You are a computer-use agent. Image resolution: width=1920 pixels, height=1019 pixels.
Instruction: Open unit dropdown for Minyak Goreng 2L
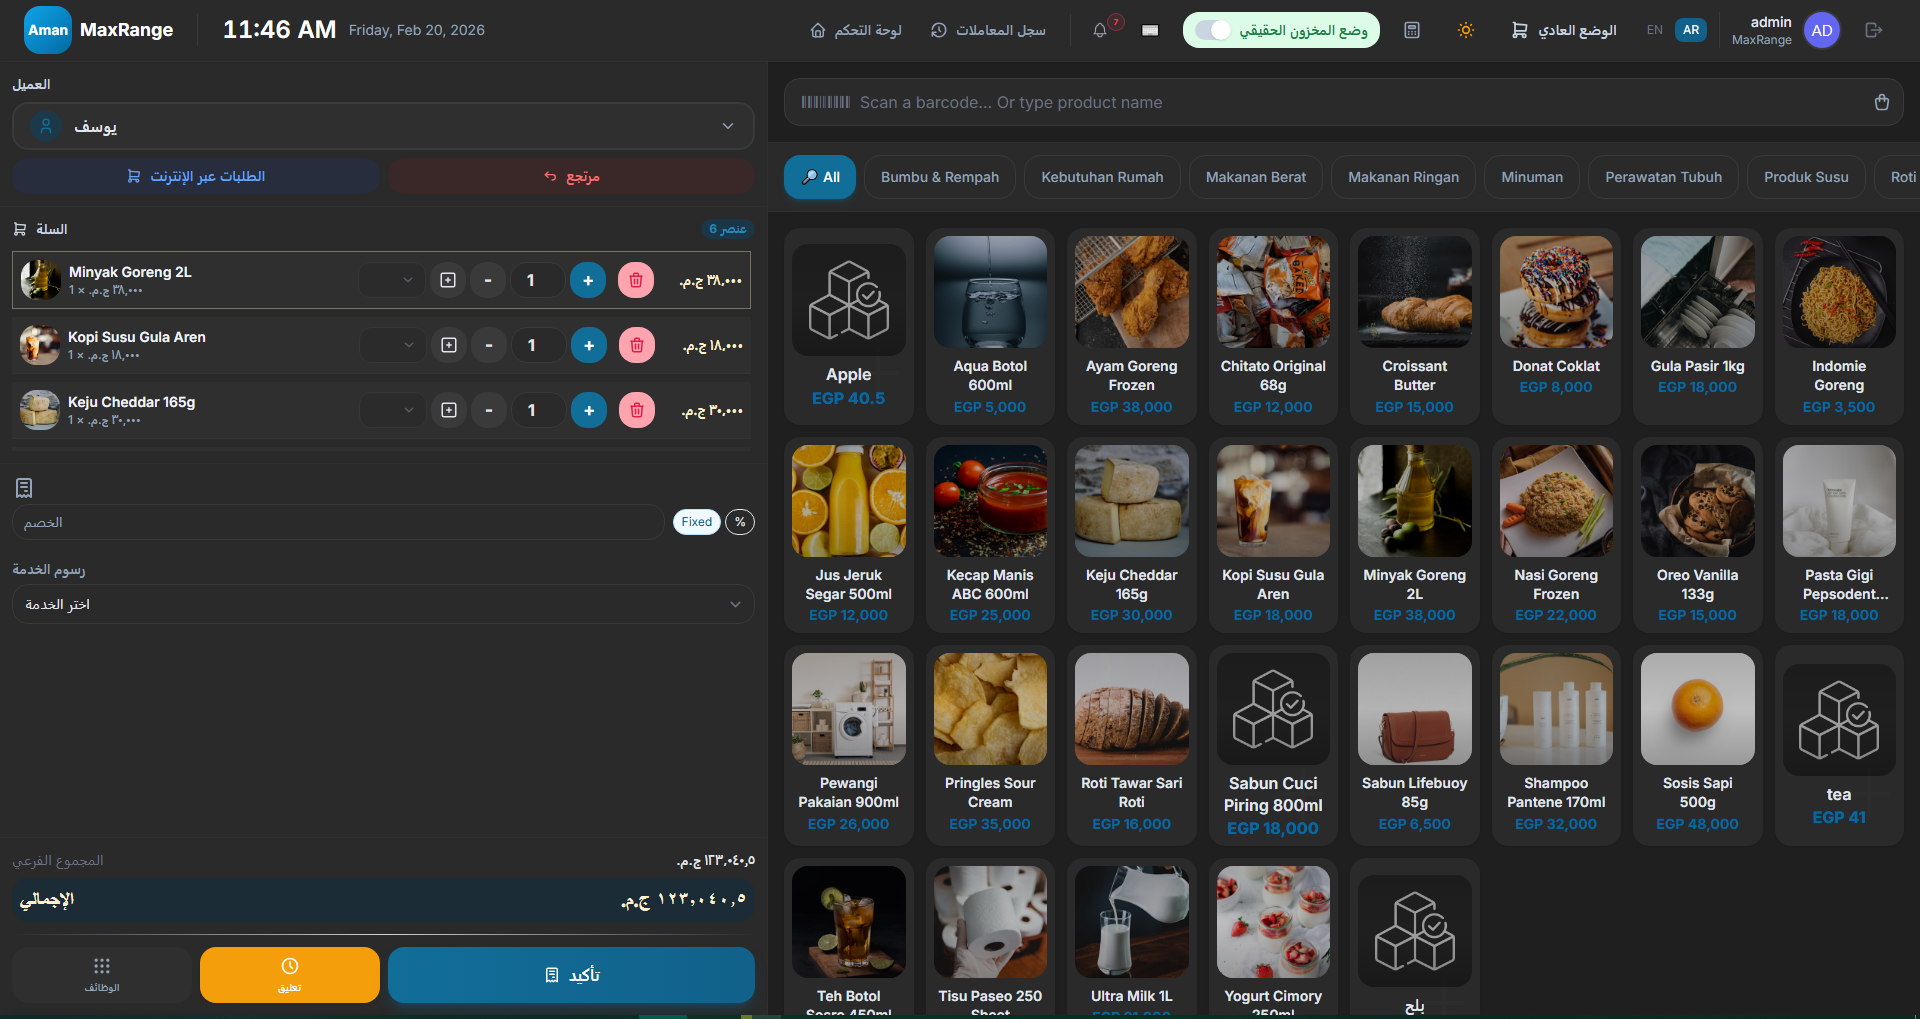(x=393, y=280)
